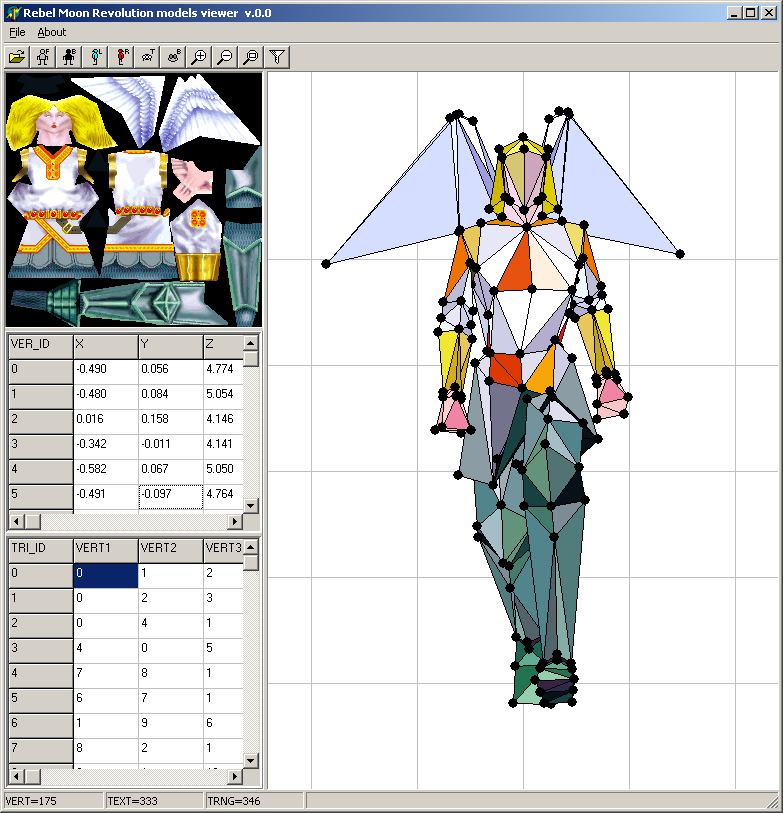Select VERT1 cell showing 7 in triangle 4

pyautogui.click(x=106, y=675)
